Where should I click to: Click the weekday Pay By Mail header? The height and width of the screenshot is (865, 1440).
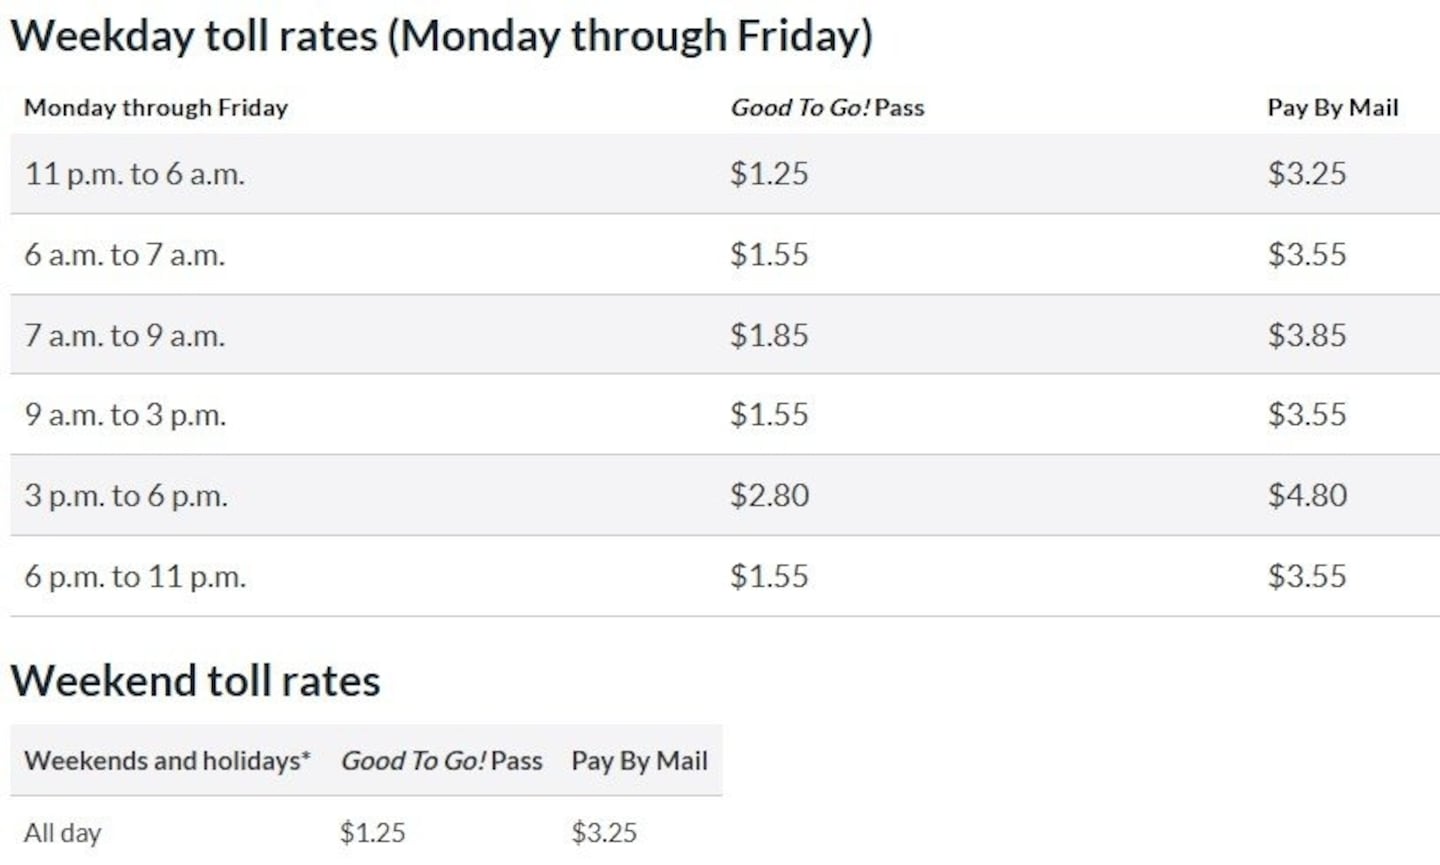1332,108
